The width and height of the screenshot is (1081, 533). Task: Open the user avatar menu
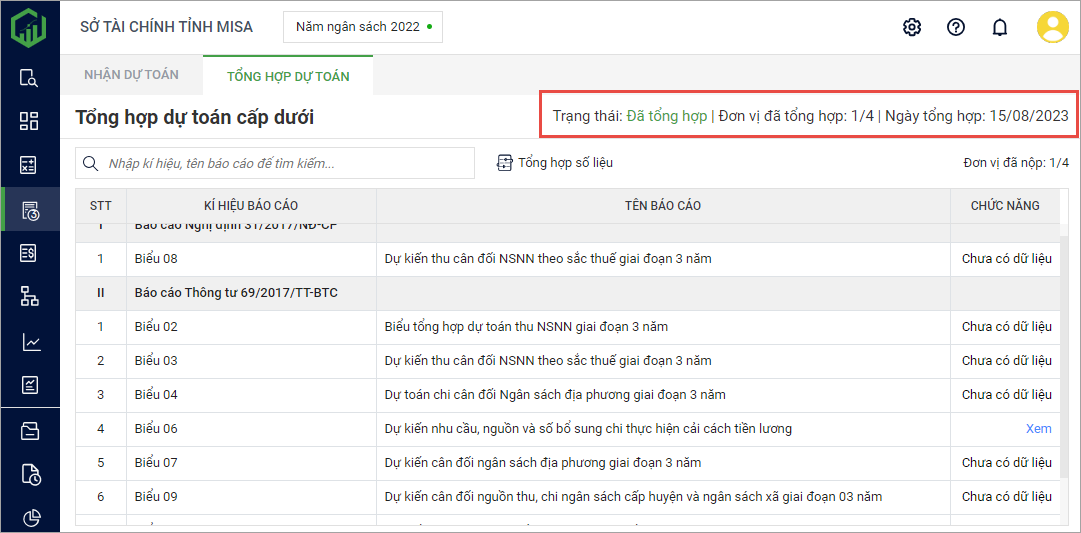(1052, 27)
